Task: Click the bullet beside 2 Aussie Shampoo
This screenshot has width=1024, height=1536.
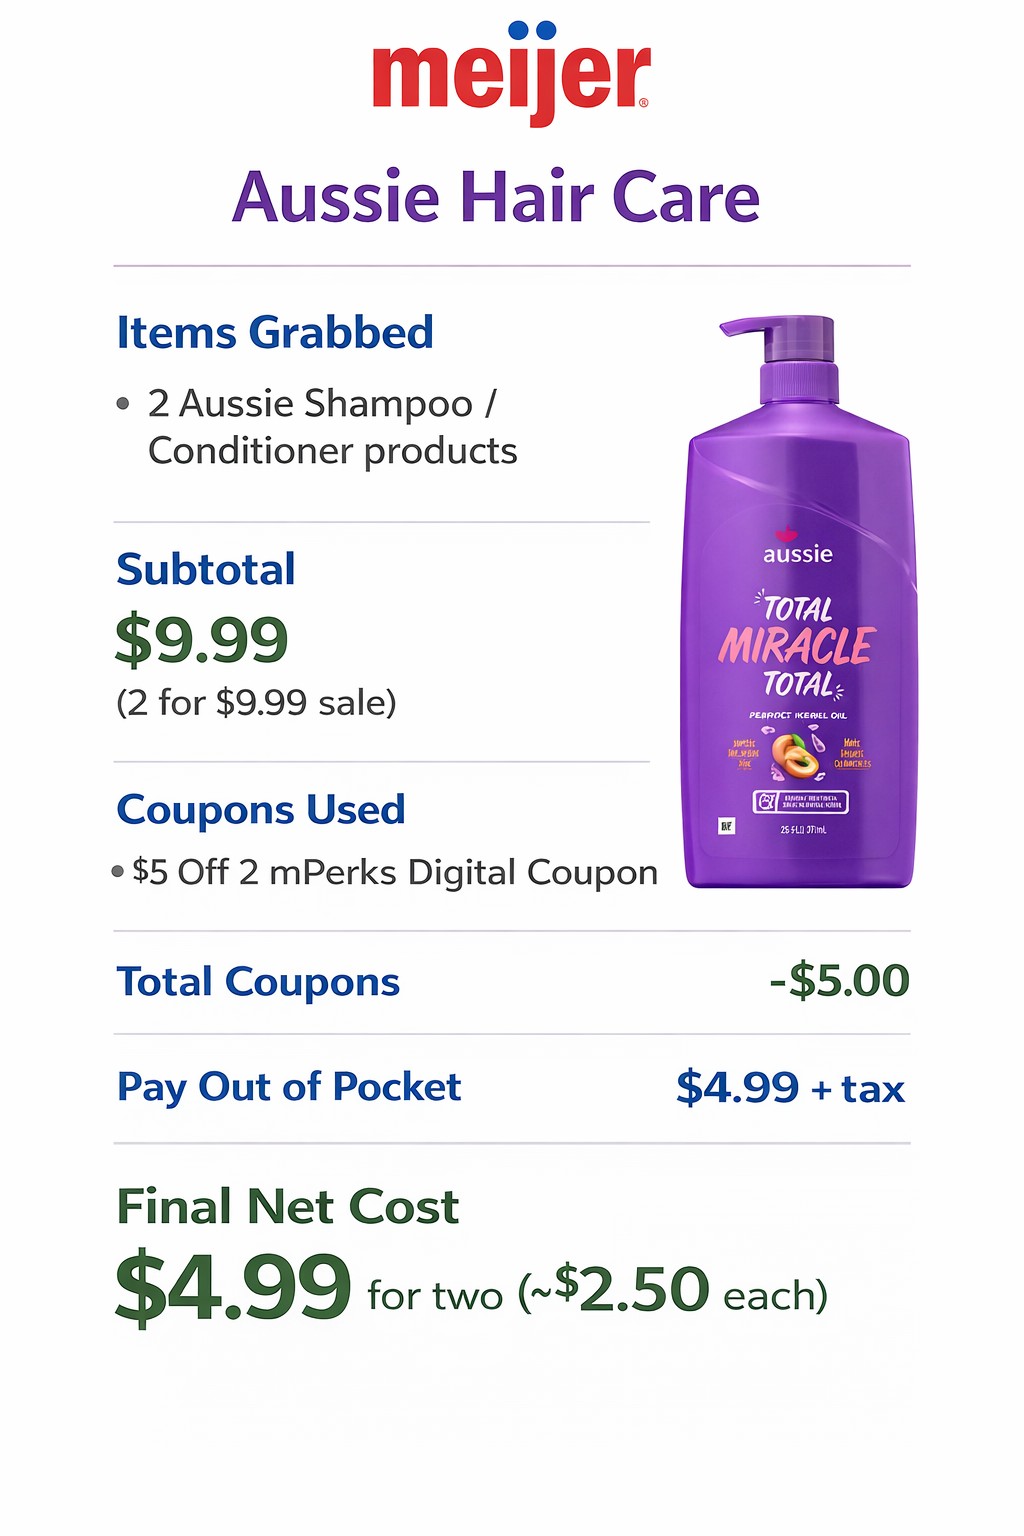Action: point(123,404)
